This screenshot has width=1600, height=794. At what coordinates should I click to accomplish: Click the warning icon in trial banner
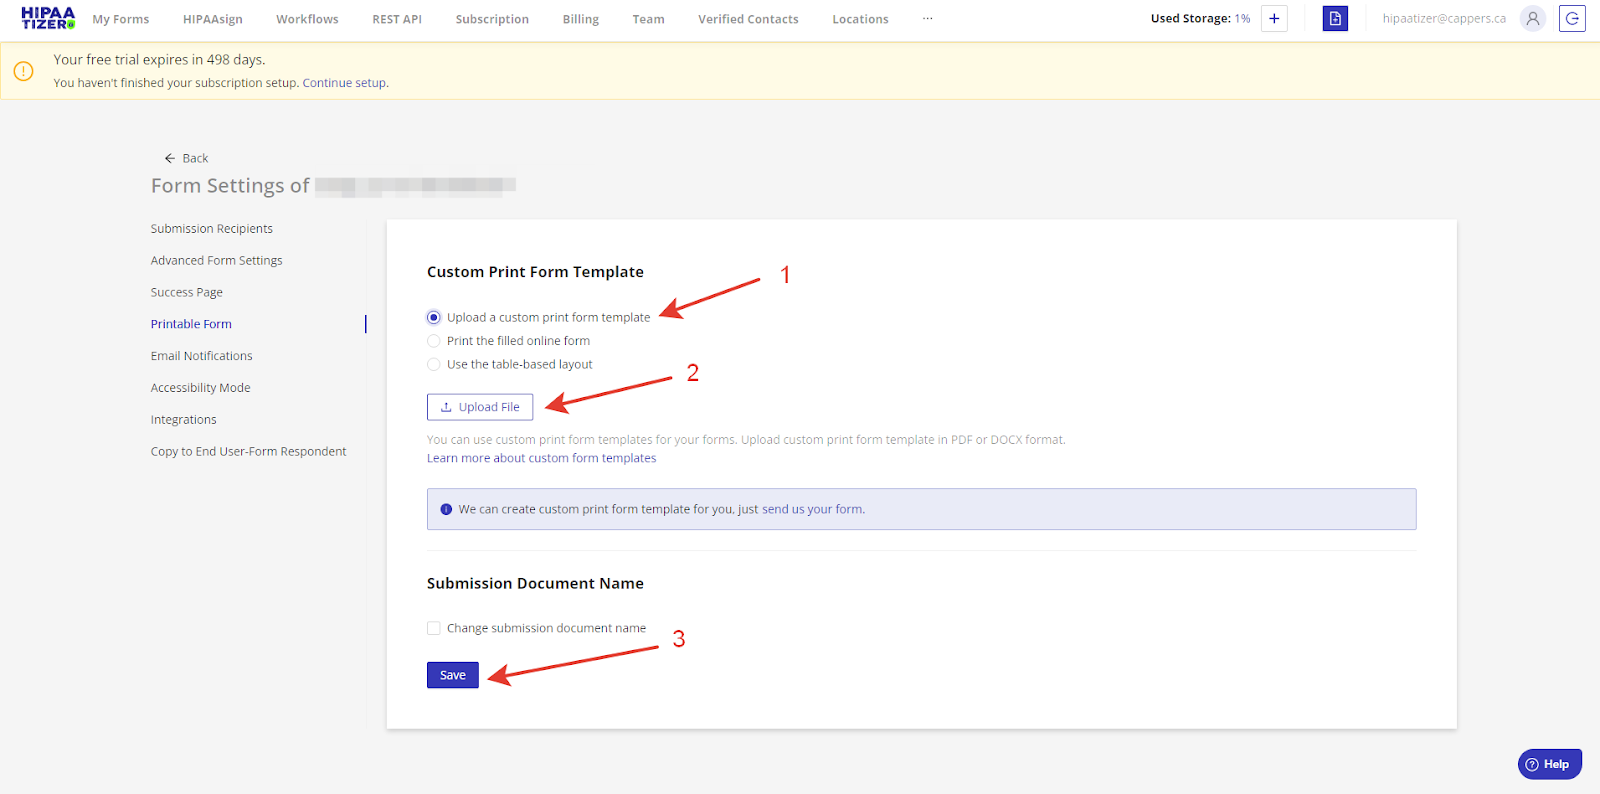pyautogui.click(x=24, y=71)
